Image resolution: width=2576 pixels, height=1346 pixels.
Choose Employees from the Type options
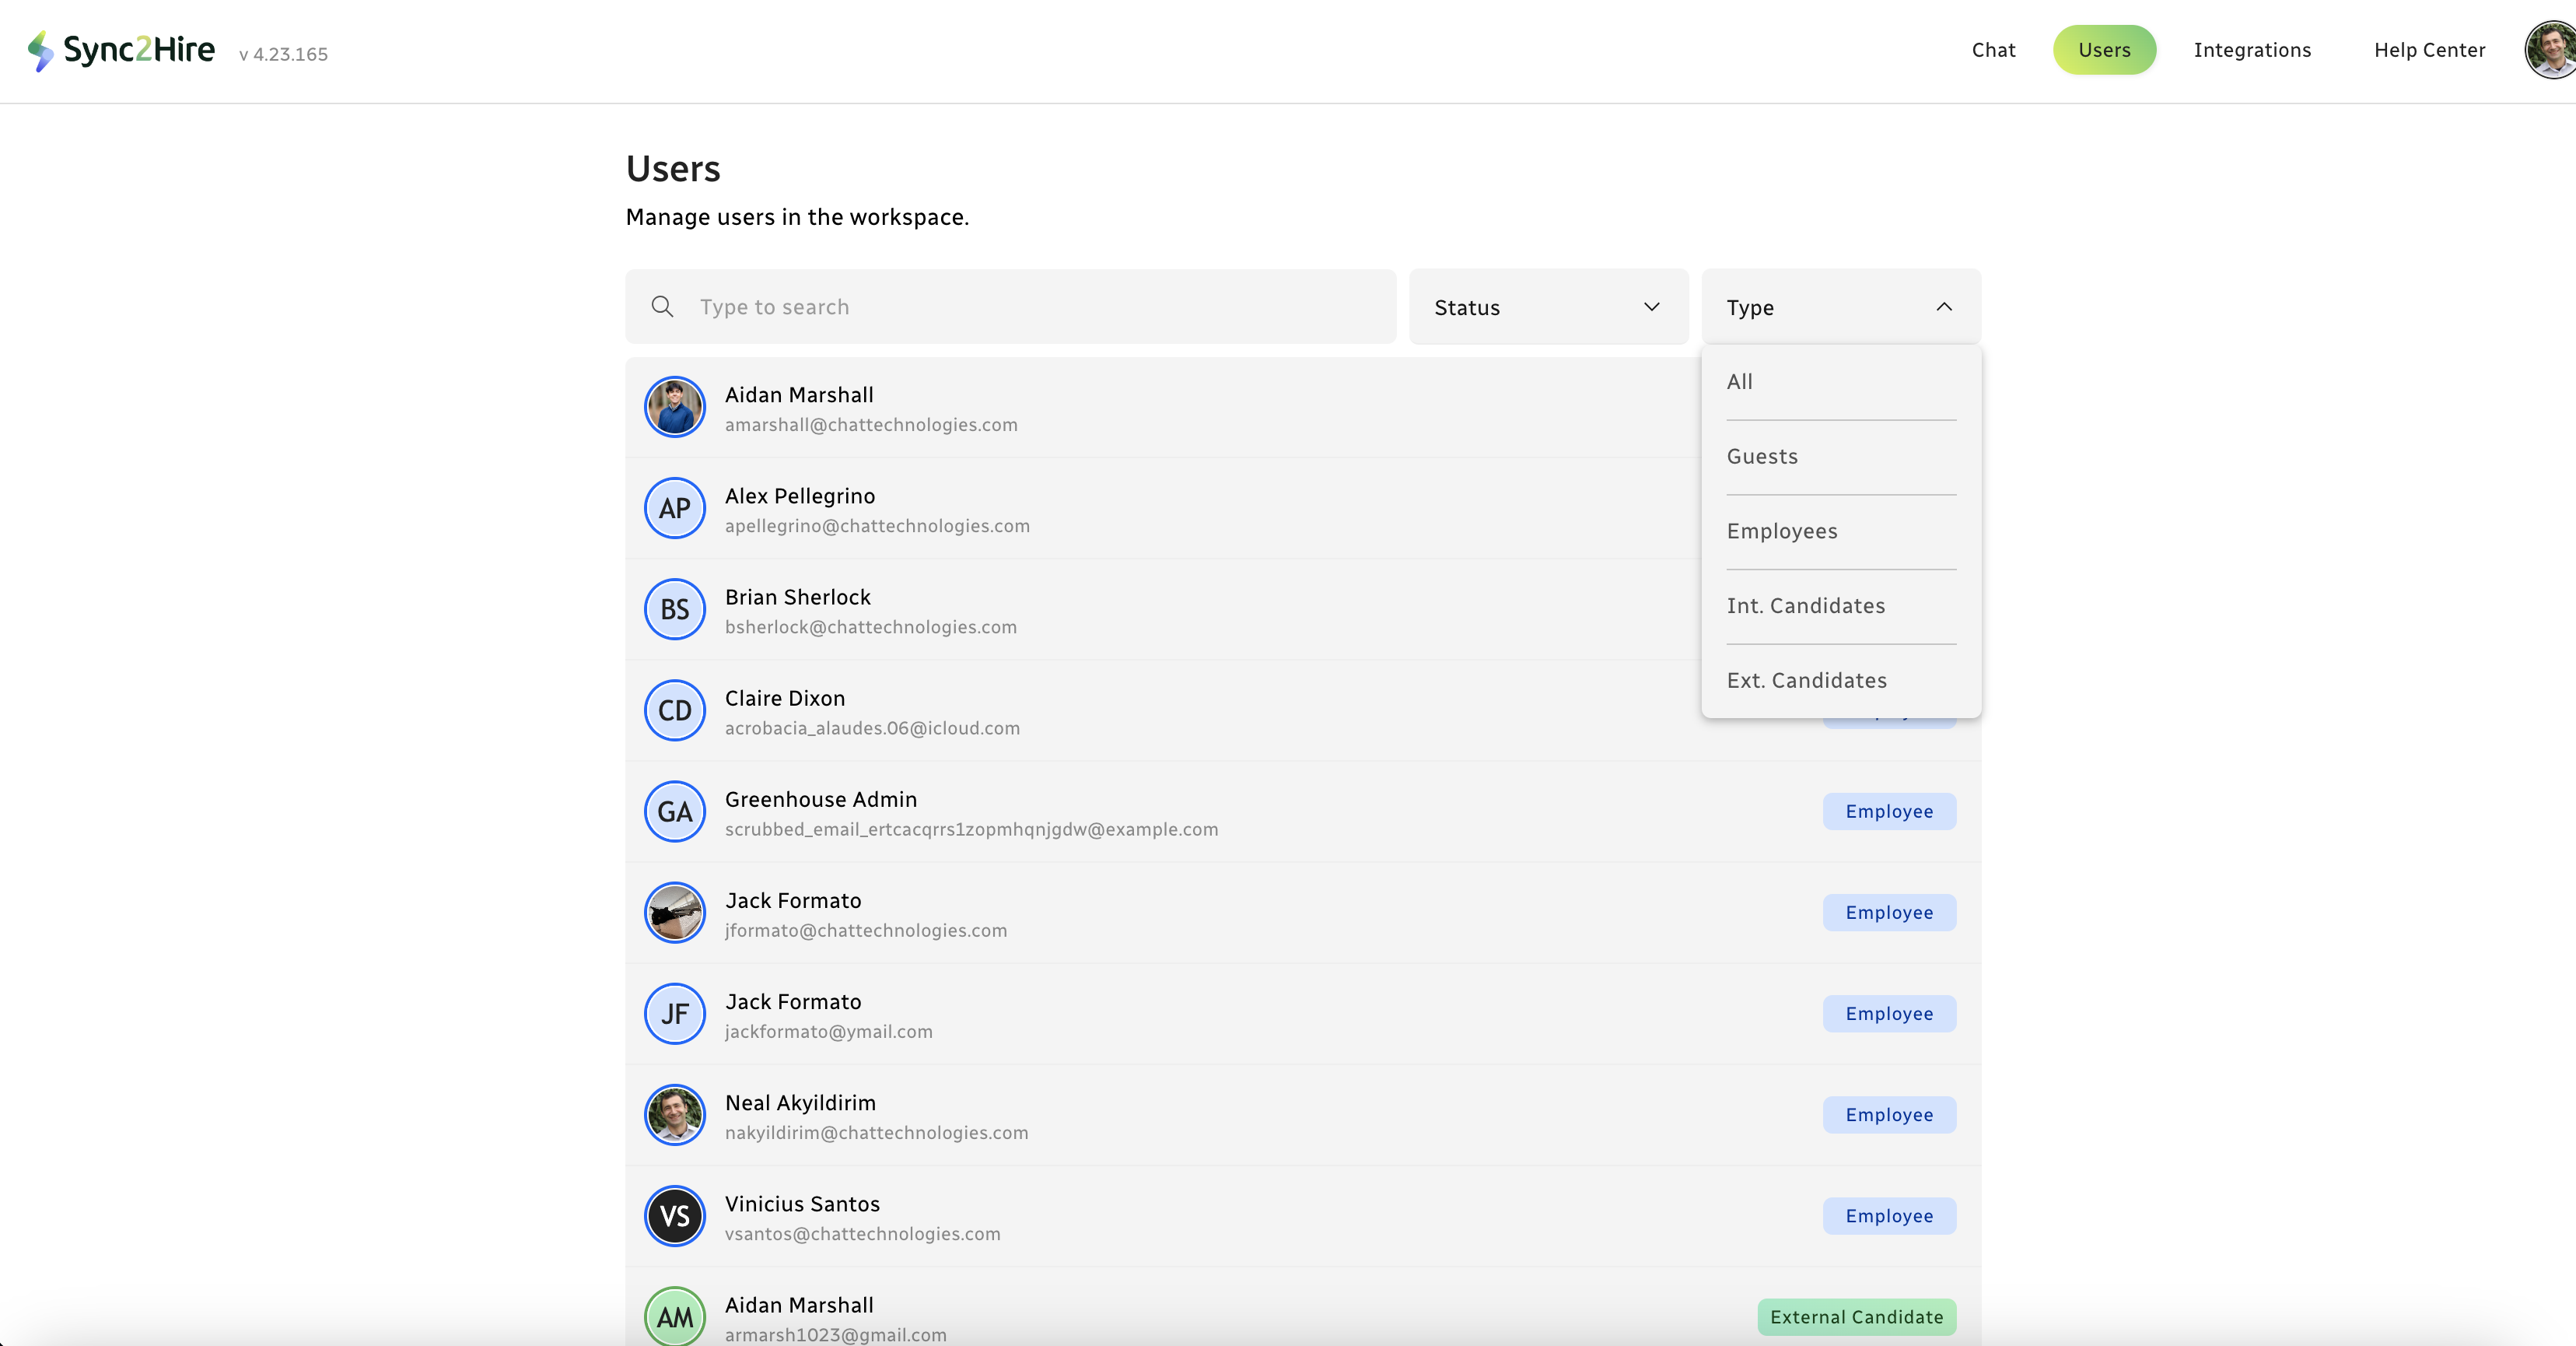click(x=1782, y=531)
